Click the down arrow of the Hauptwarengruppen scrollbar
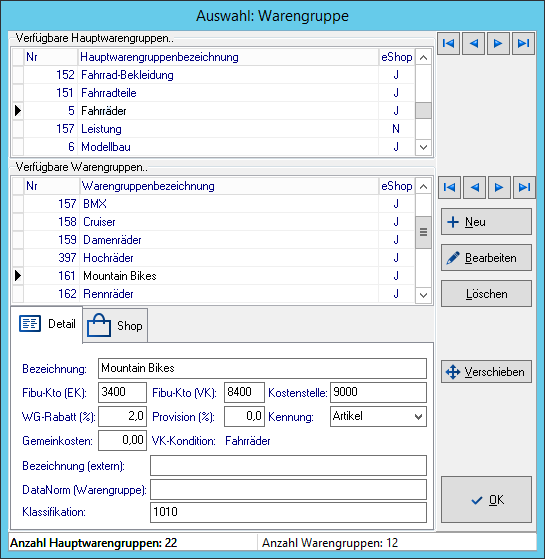Image resolution: width=545 pixels, height=559 pixels. point(423,147)
